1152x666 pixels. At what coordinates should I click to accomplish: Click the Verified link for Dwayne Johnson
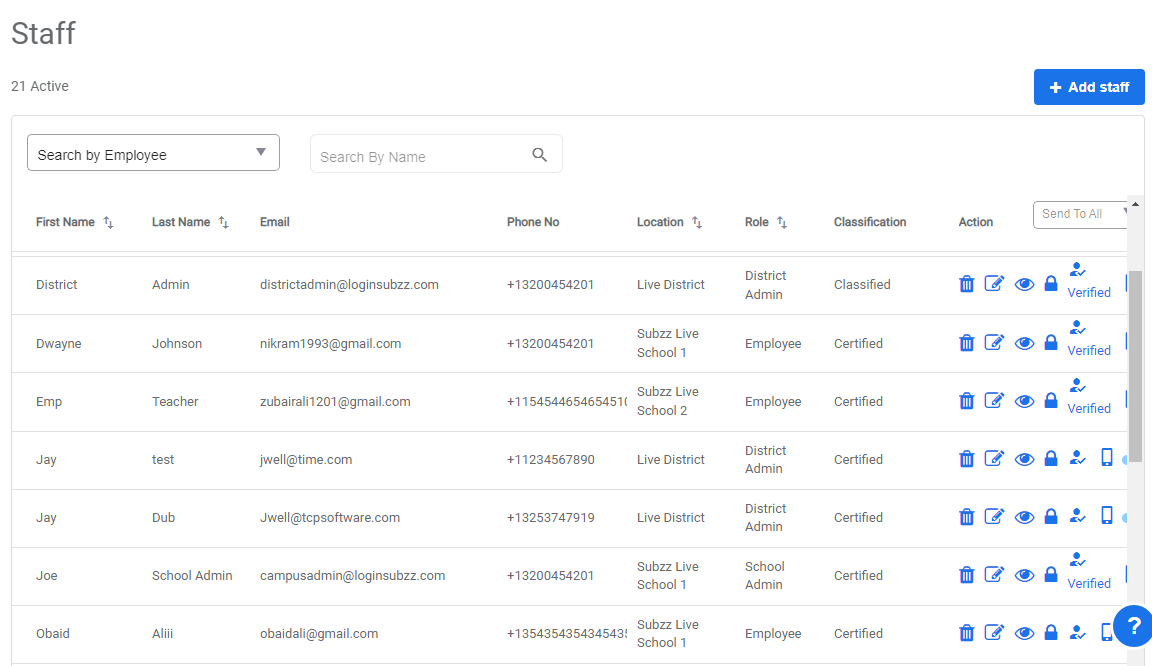tap(1089, 350)
